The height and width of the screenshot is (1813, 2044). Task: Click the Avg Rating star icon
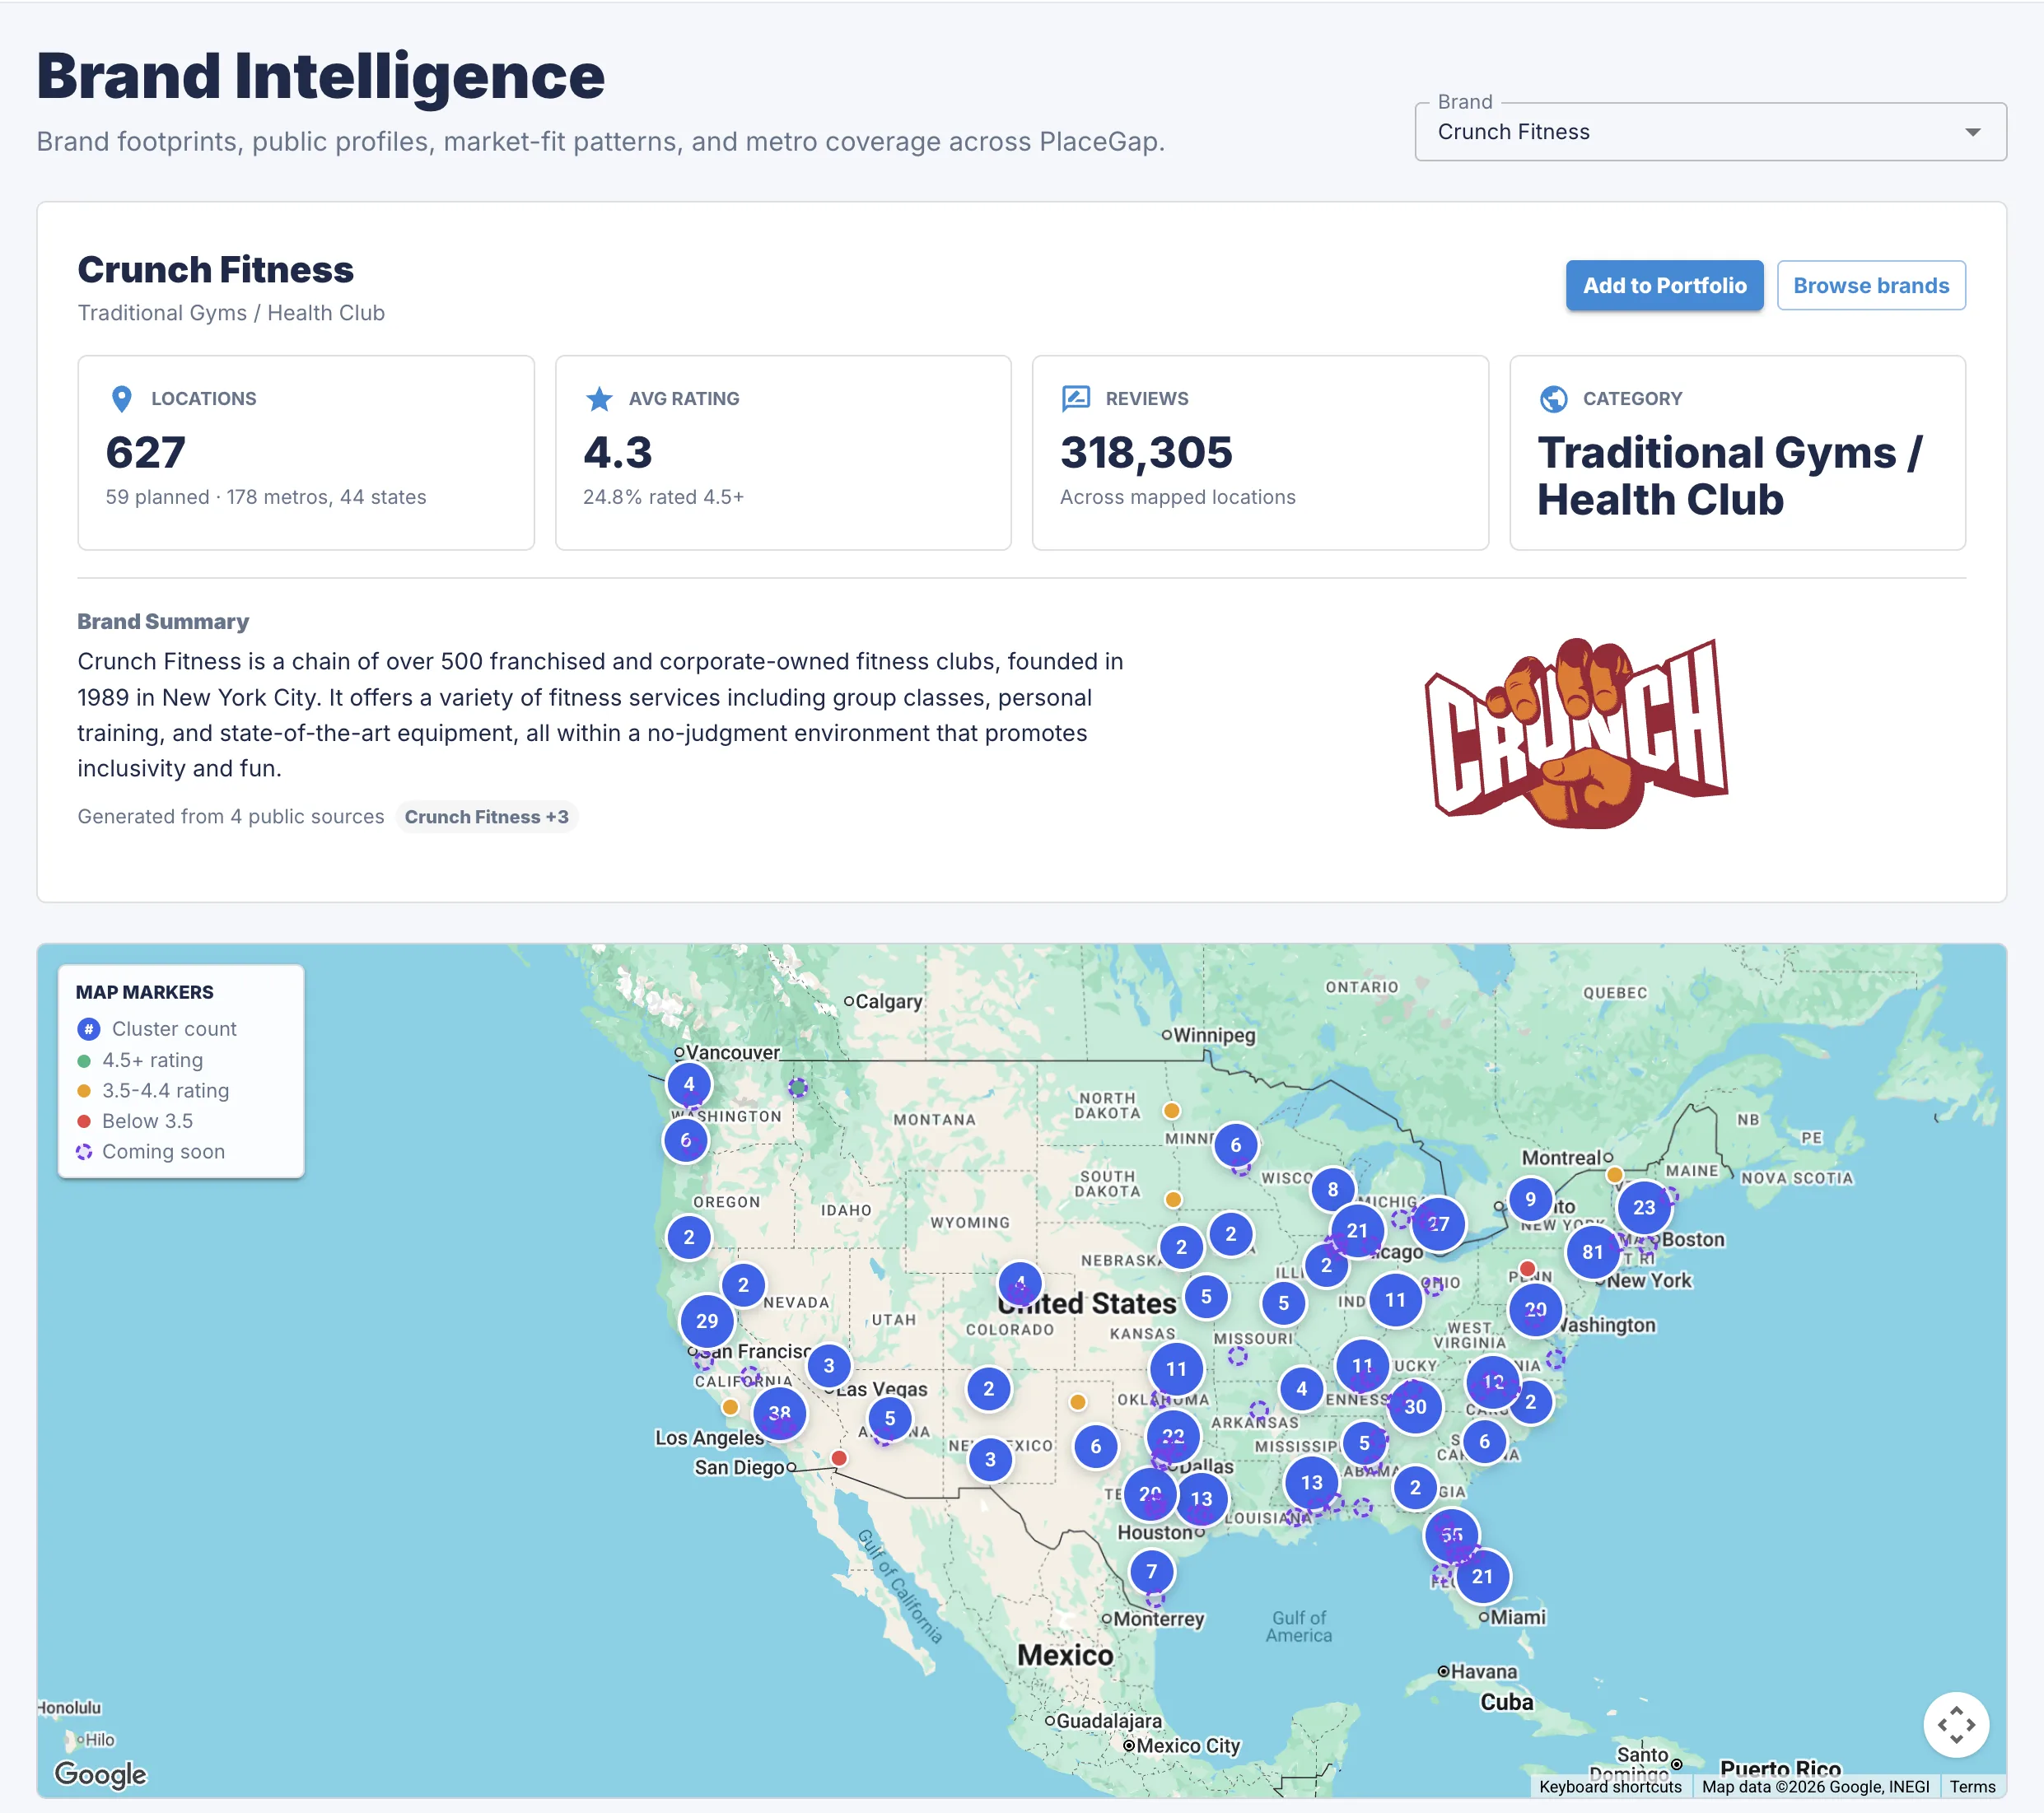click(599, 399)
